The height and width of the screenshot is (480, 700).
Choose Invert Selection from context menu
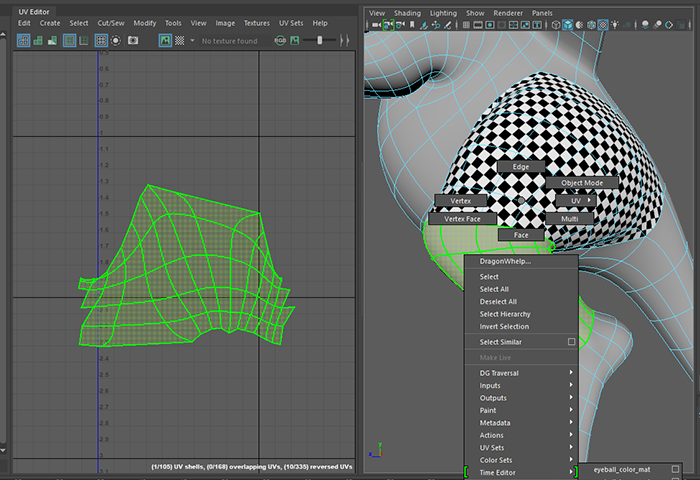[x=504, y=326]
